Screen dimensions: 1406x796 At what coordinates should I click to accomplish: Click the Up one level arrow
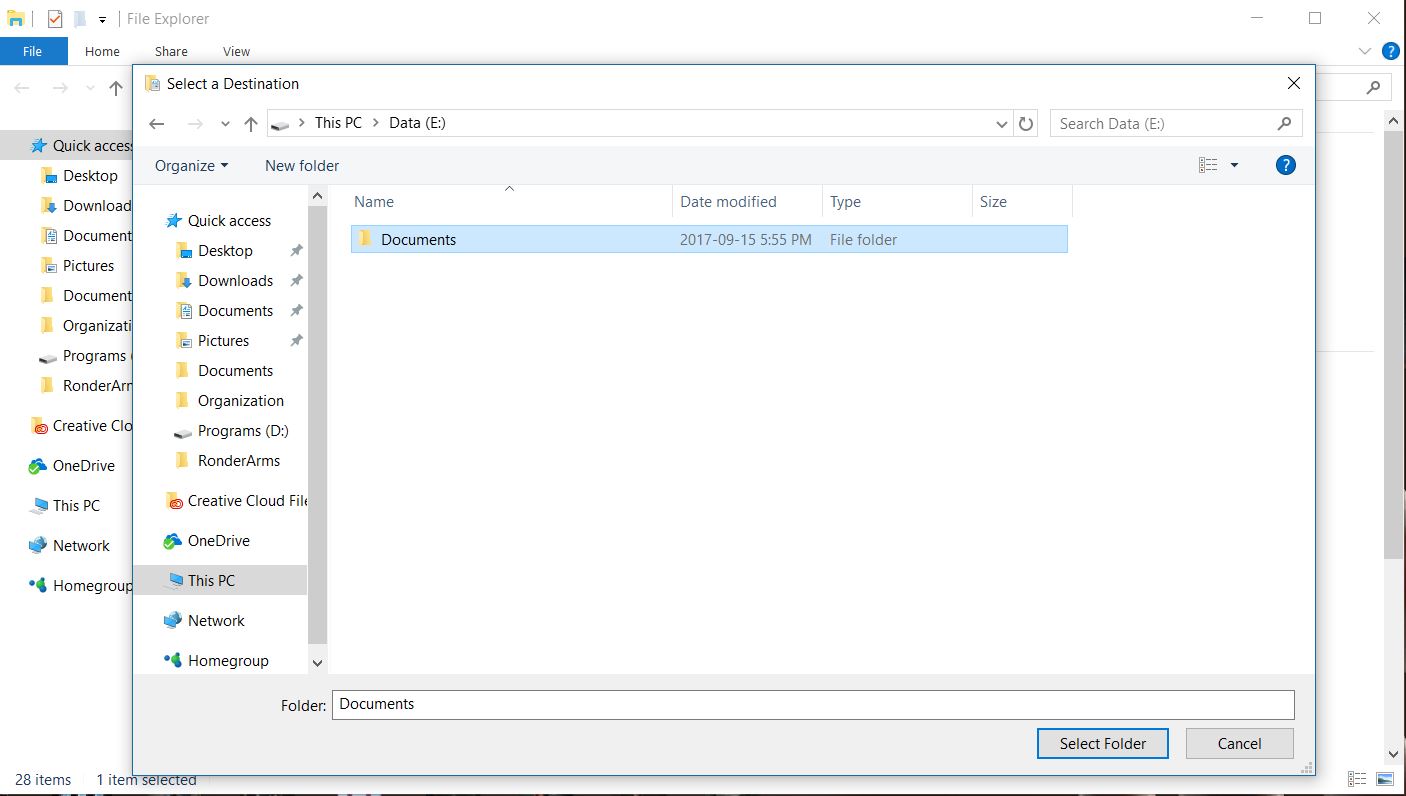(x=250, y=123)
